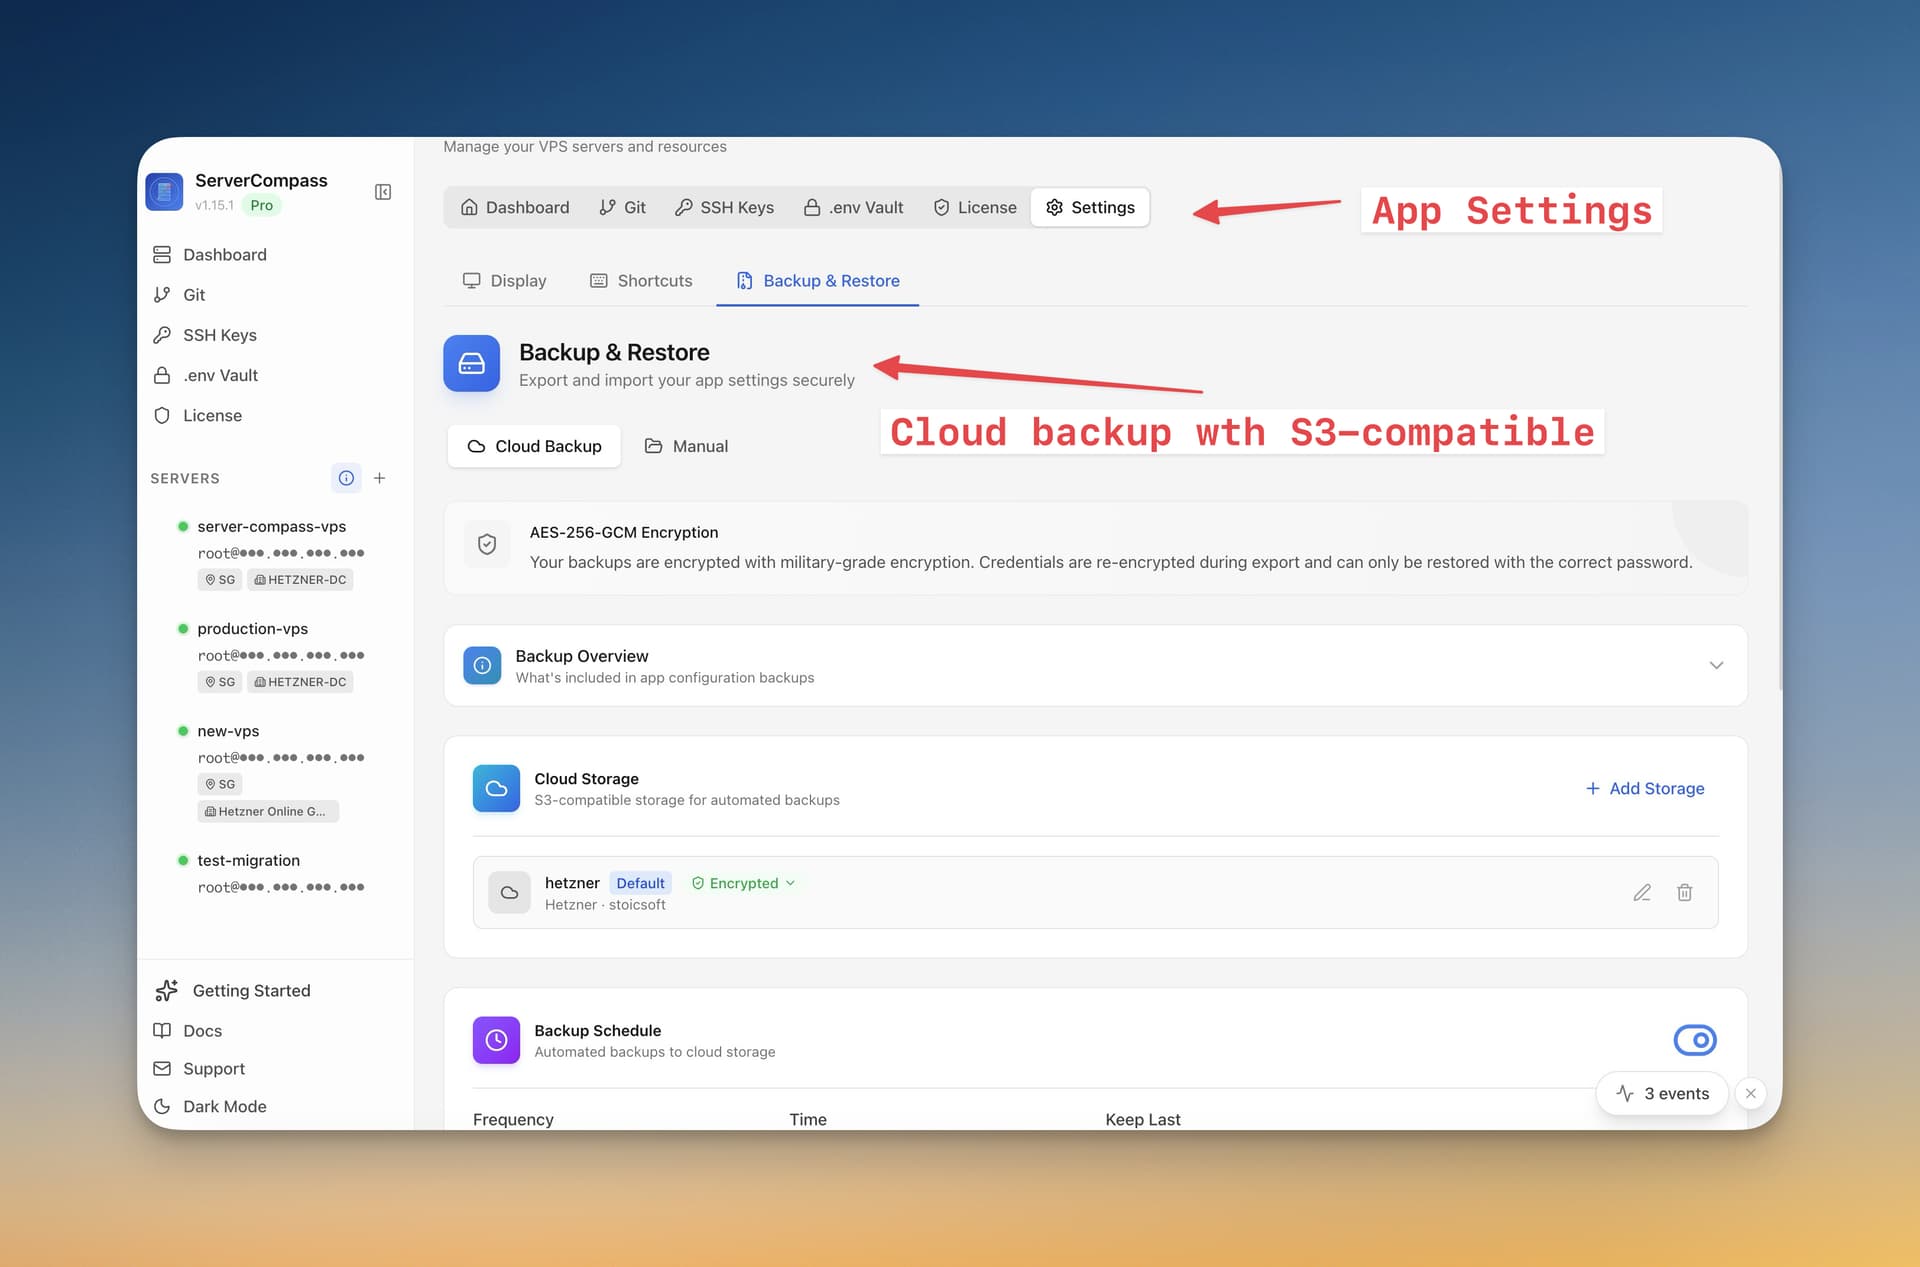Click the pencil icon to edit hetzner storage

1642,892
